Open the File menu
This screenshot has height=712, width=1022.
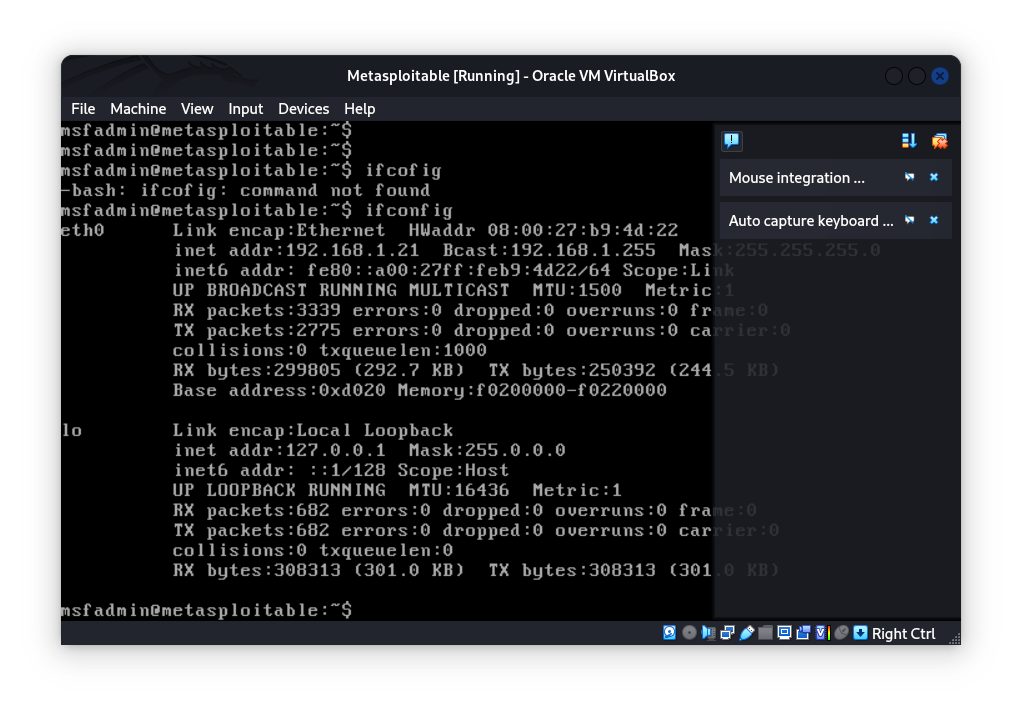[83, 109]
